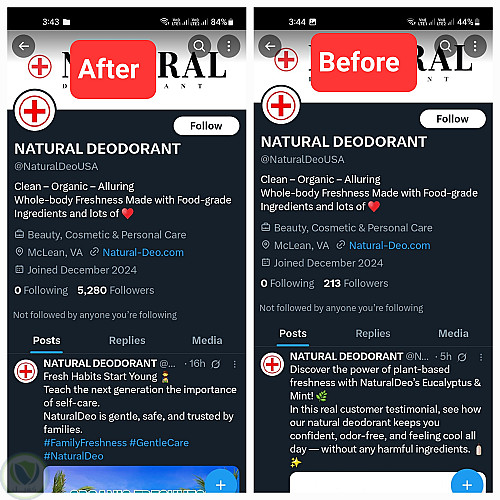Tap the back arrow in the After screenshot
Image resolution: width=500 pixels, height=500 pixels.
tap(24, 46)
